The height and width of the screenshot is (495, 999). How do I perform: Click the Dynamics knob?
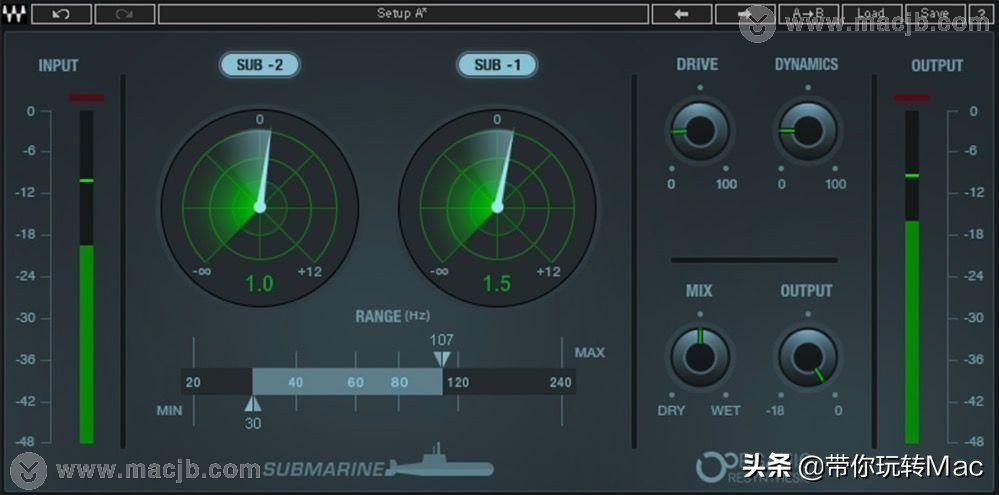point(807,130)
